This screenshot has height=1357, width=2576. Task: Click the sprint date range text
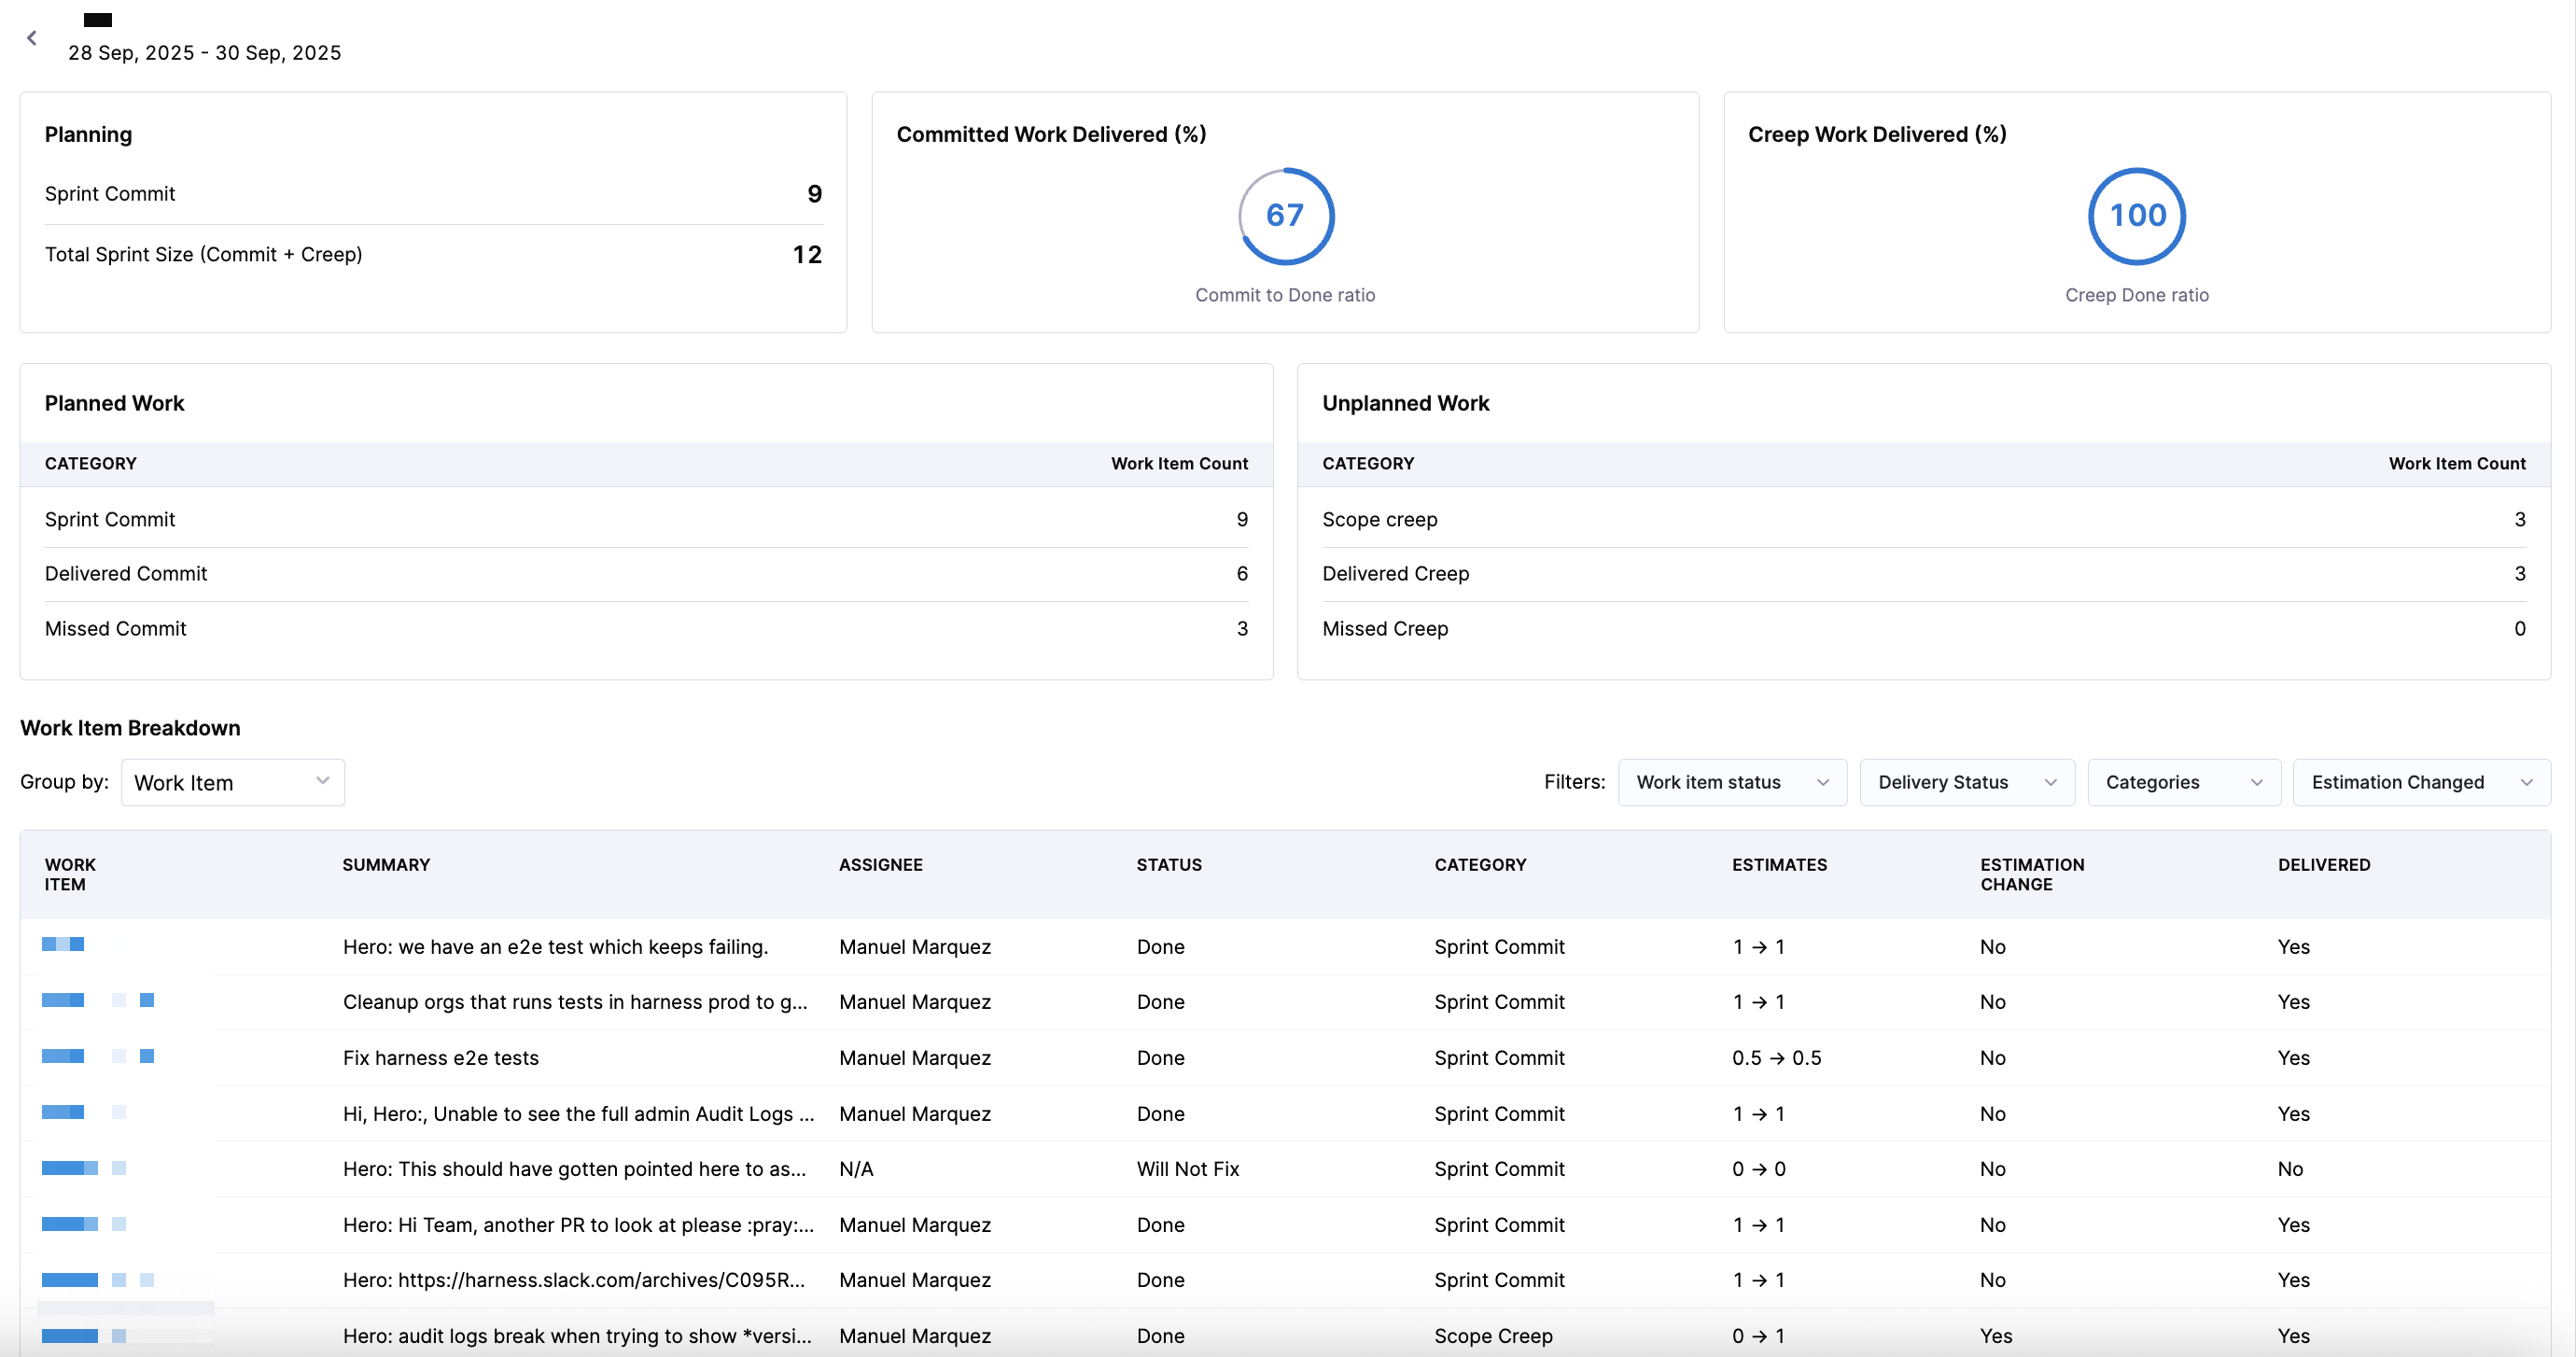[x=204, y=53]
